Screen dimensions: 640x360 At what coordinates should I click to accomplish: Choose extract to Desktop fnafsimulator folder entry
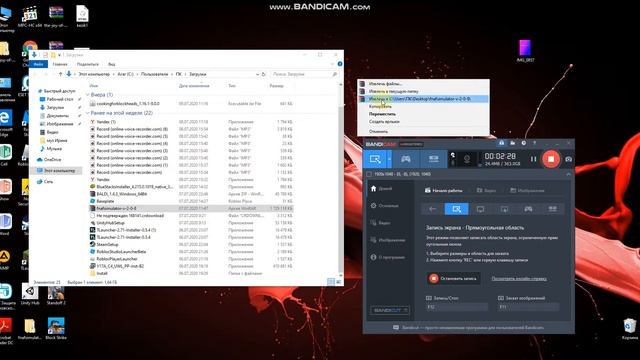[423, 99]
